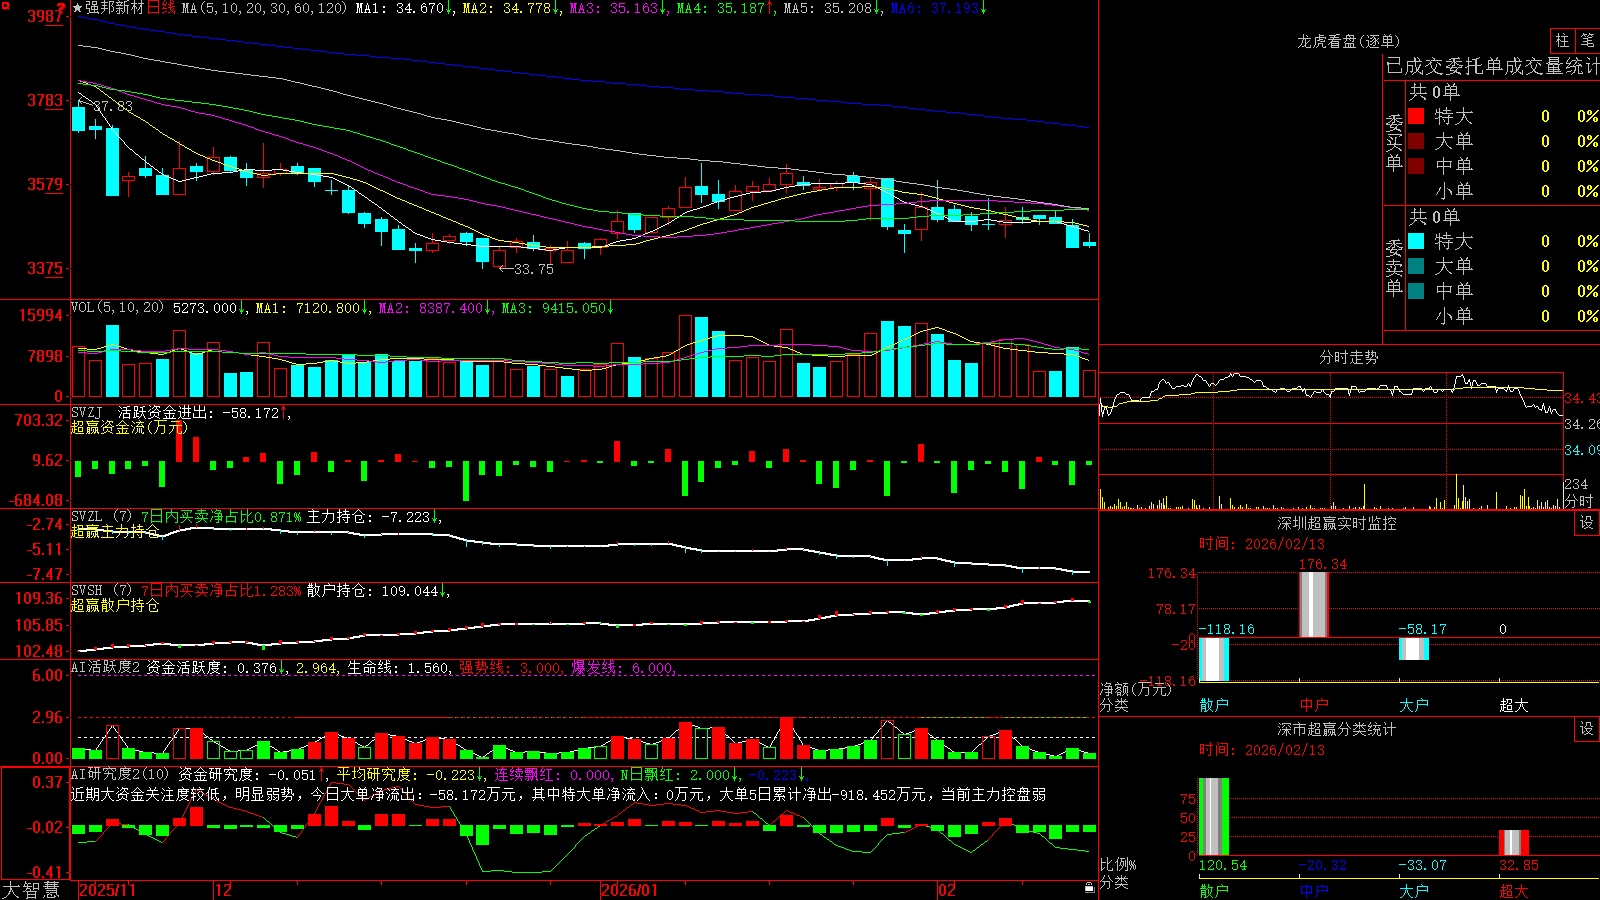The width and height of the screenshot is (1600, 900).
Task: Click the 2025/11 date marker on the time axis
Action: point(107,890)
